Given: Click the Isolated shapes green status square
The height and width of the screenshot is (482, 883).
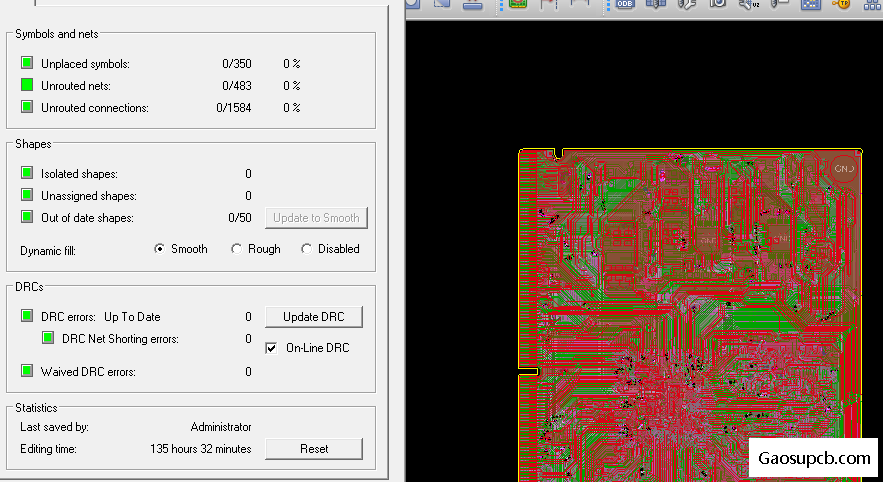Looking at the screenshot, I should pos(27,172).
